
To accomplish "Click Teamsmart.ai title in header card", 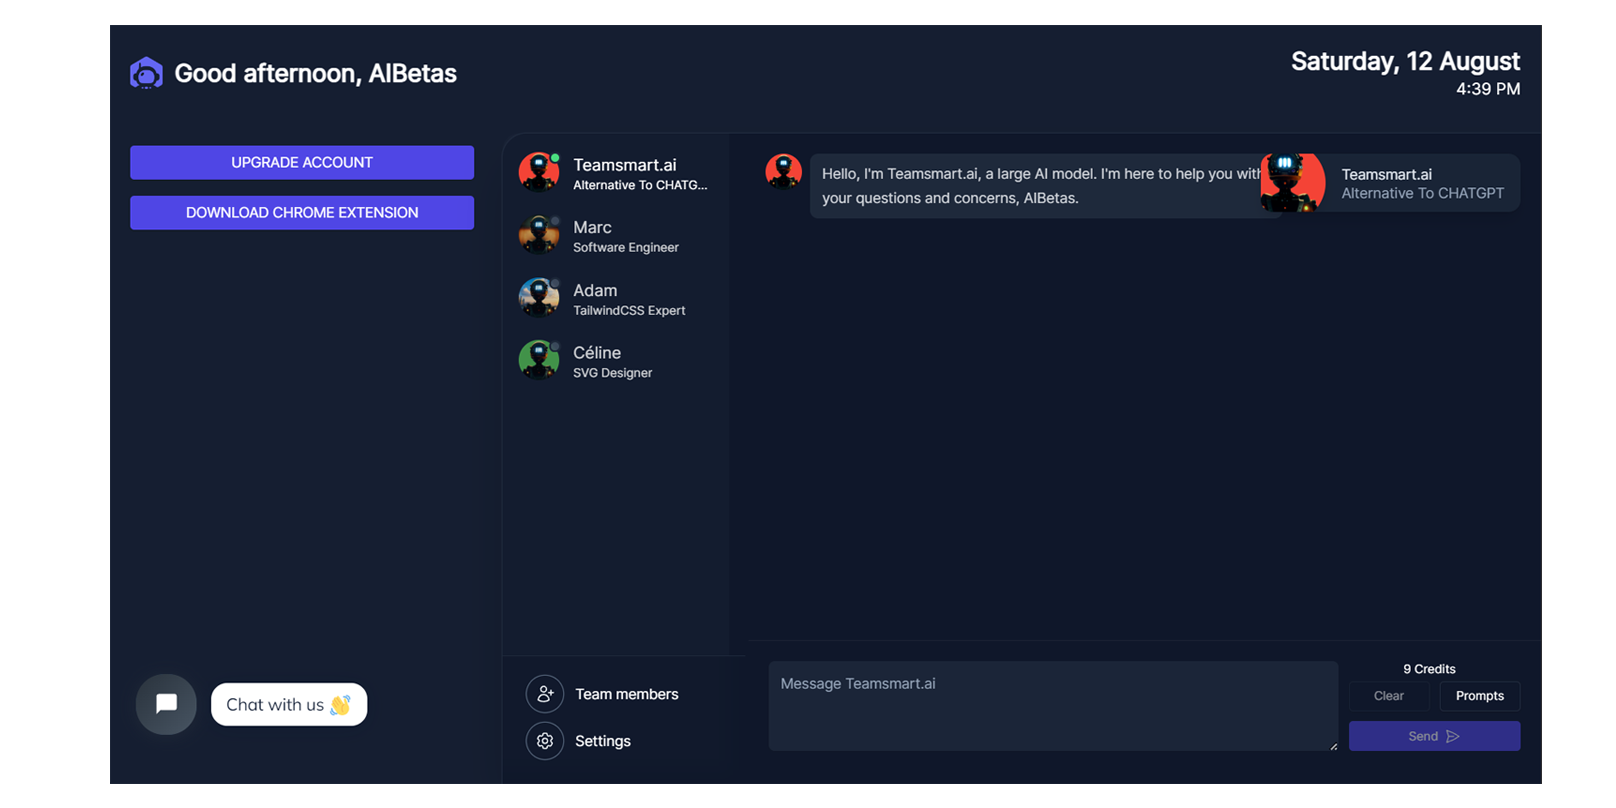I will [x=1386, y=174].
